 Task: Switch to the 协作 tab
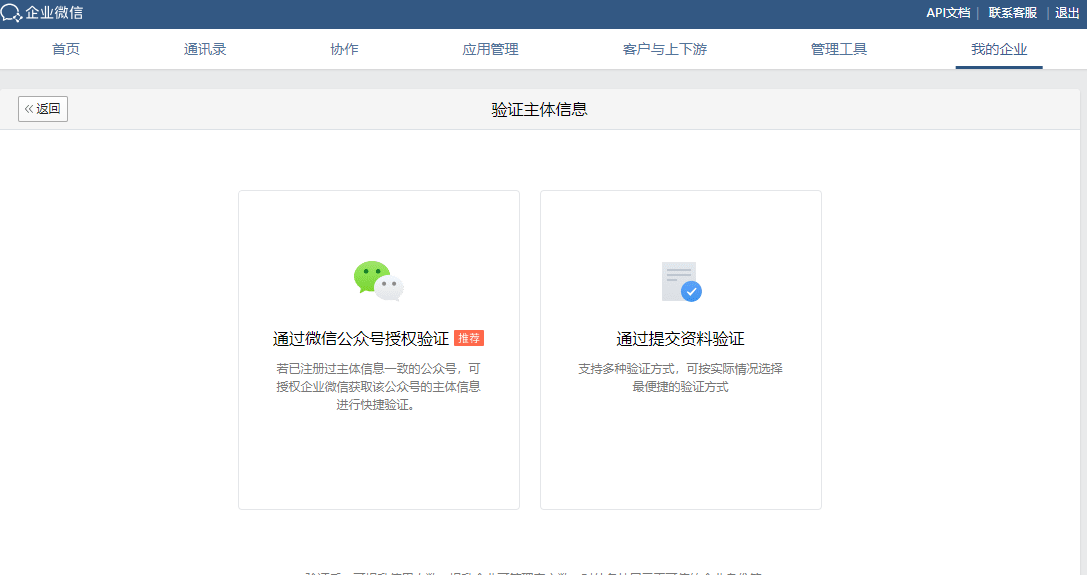pos(345,49)
